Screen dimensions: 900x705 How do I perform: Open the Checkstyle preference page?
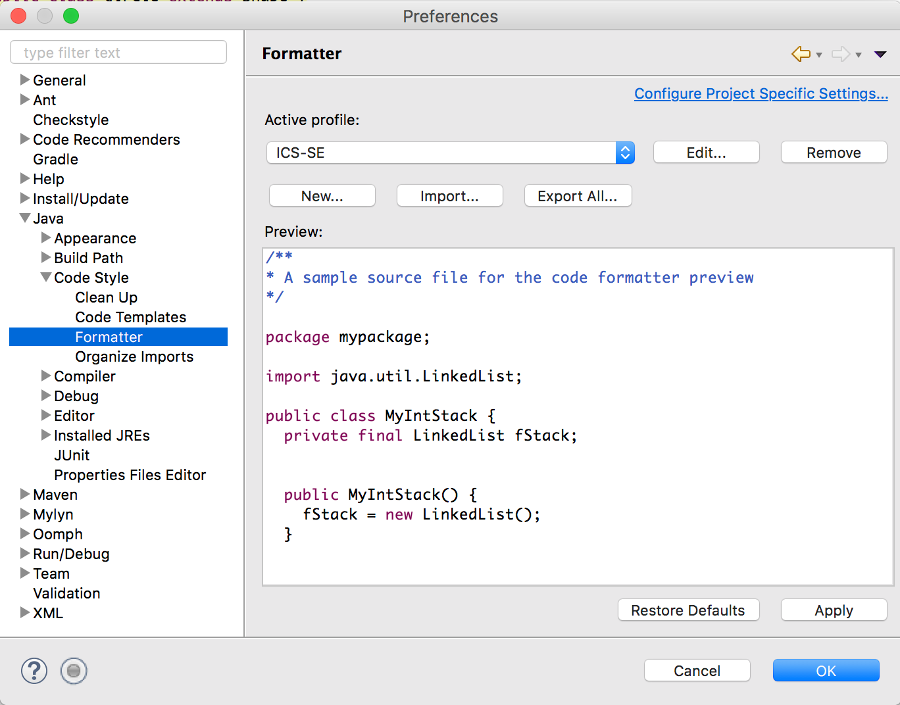[x=70, y=119]
